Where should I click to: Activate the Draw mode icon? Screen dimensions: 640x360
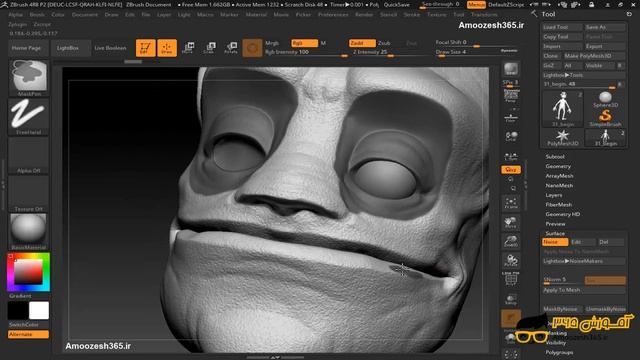pyautogui.click(x=167, y=48)
